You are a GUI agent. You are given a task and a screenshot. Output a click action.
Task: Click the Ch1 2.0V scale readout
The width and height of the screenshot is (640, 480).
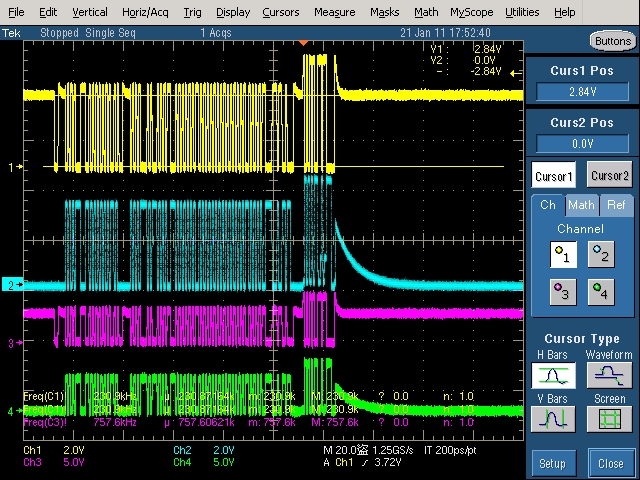[54, 450]
